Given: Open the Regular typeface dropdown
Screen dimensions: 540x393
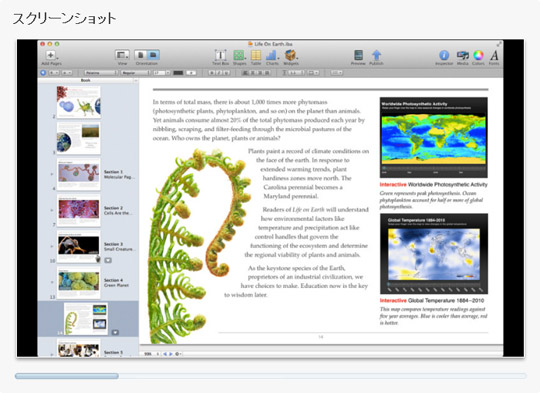Looking at the screenshot, I should [135, 73].
